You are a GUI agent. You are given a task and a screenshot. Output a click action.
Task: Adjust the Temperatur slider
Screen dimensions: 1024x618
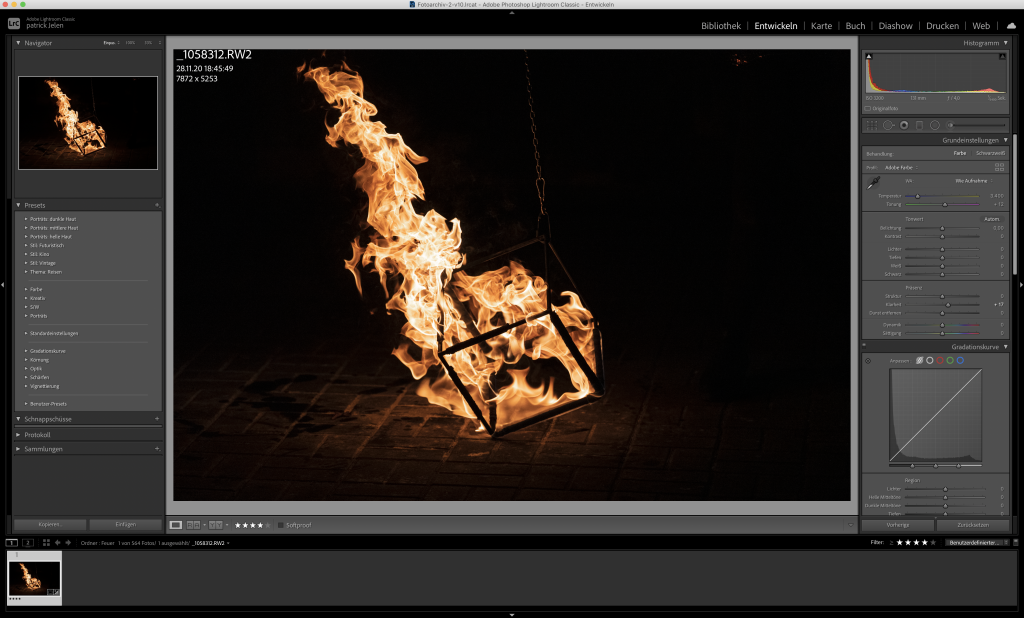point(918,196)
